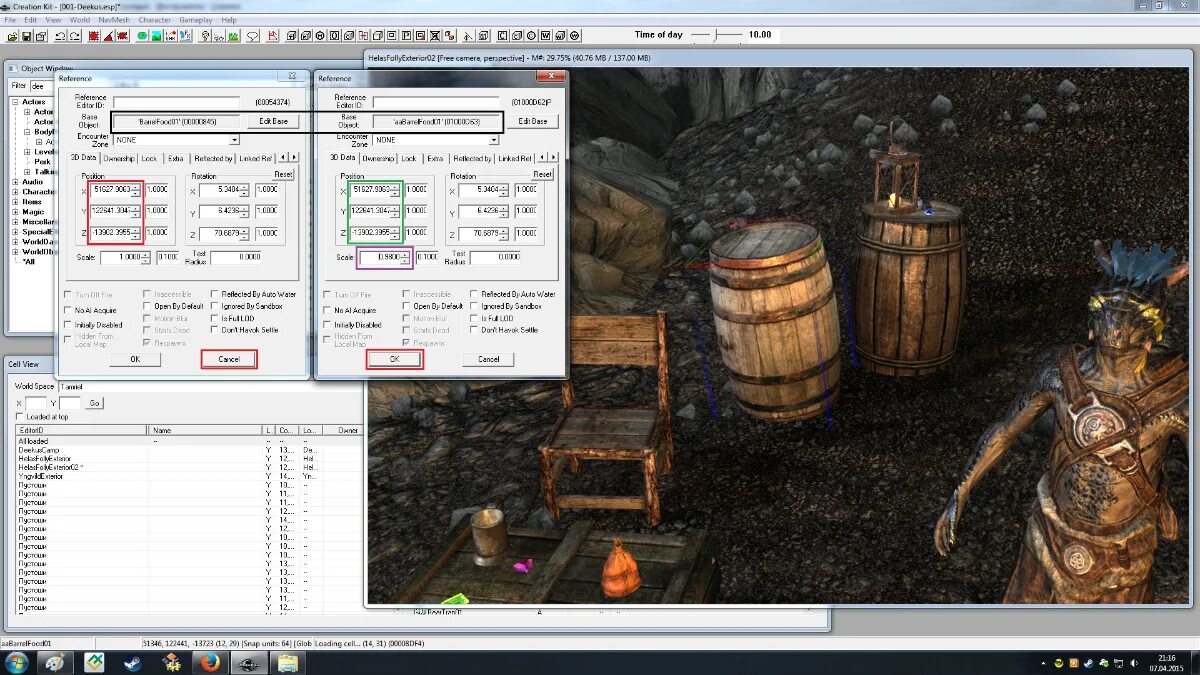Screen dimensions: 1200x675
Task: Launch Steam from the taskbar
Action: [131, 662]
